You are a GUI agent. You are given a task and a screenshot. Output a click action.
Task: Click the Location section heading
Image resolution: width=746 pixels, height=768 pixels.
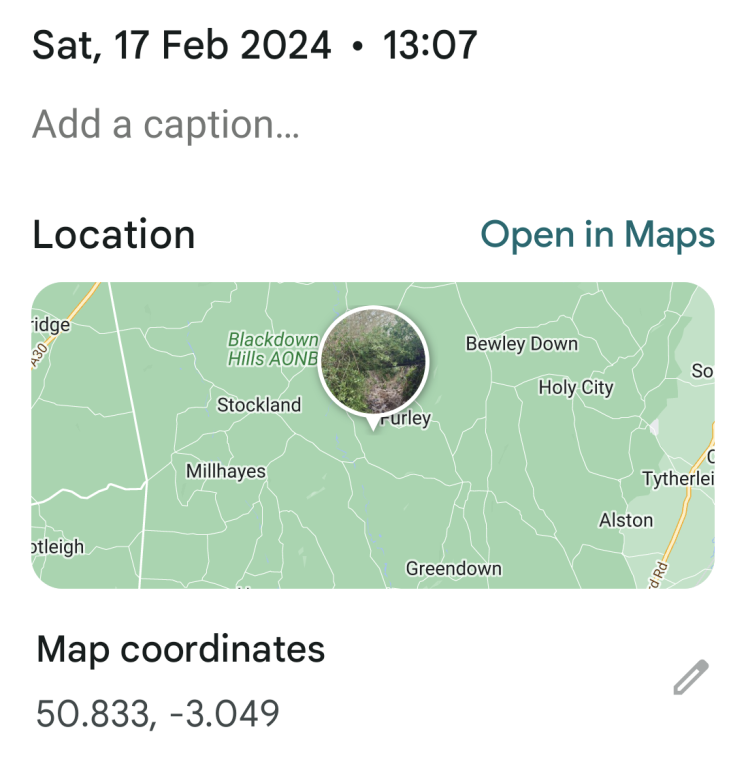click(114, 235)
